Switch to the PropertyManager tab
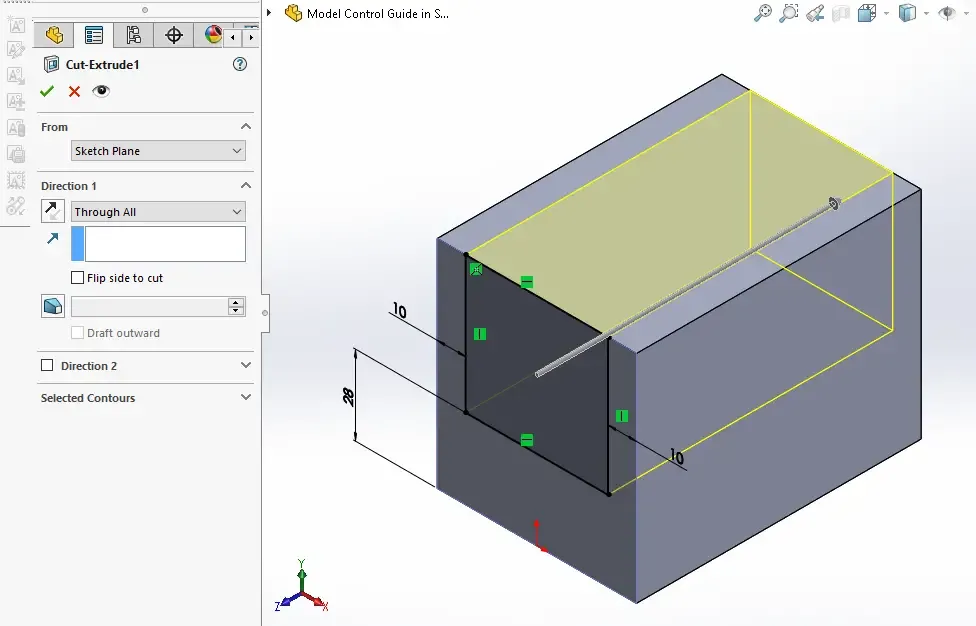Image resolution: width=976 pixels, height=626 pixels. (x=94, y=35)
